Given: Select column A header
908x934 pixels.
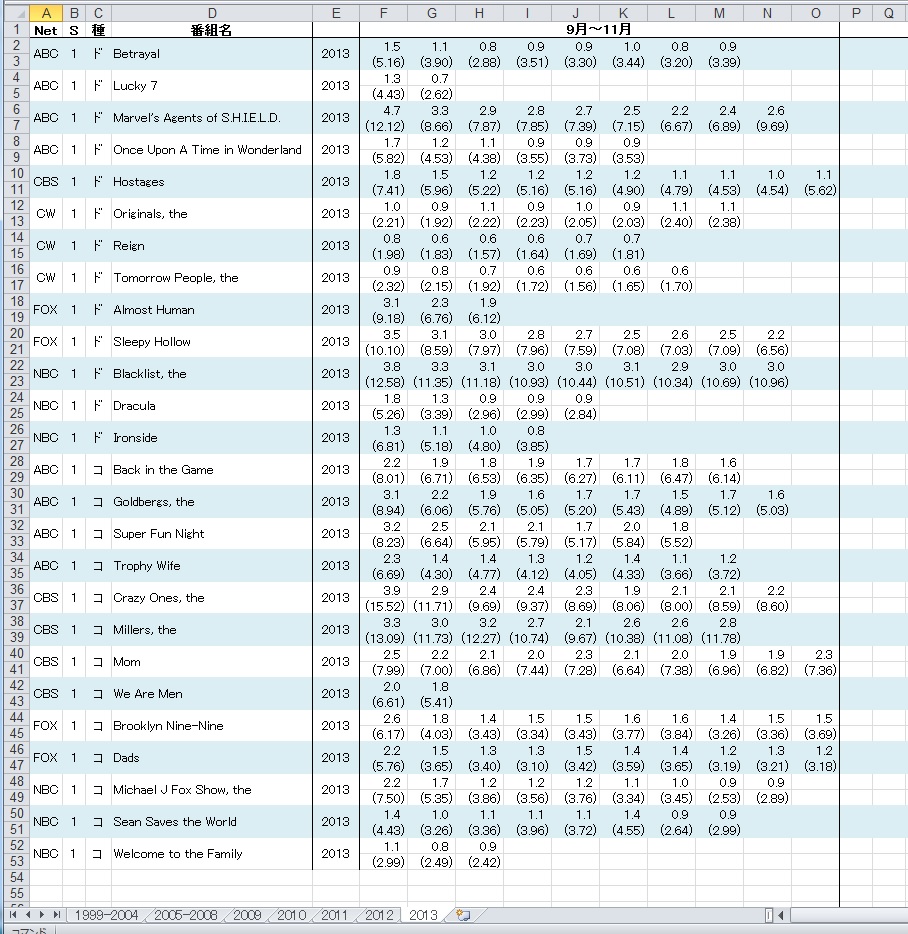Looking at the screenshot, I should coord(46,13).
